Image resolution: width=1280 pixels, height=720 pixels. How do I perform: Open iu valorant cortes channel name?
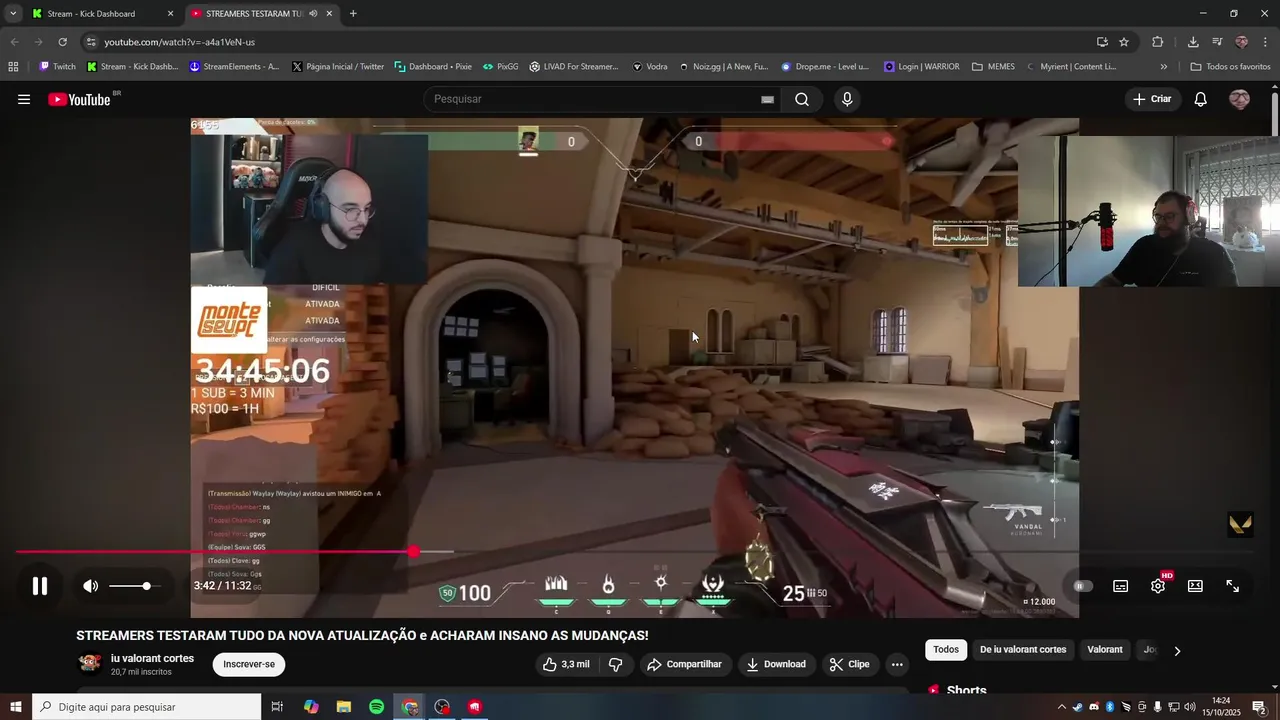coord(152,658)
